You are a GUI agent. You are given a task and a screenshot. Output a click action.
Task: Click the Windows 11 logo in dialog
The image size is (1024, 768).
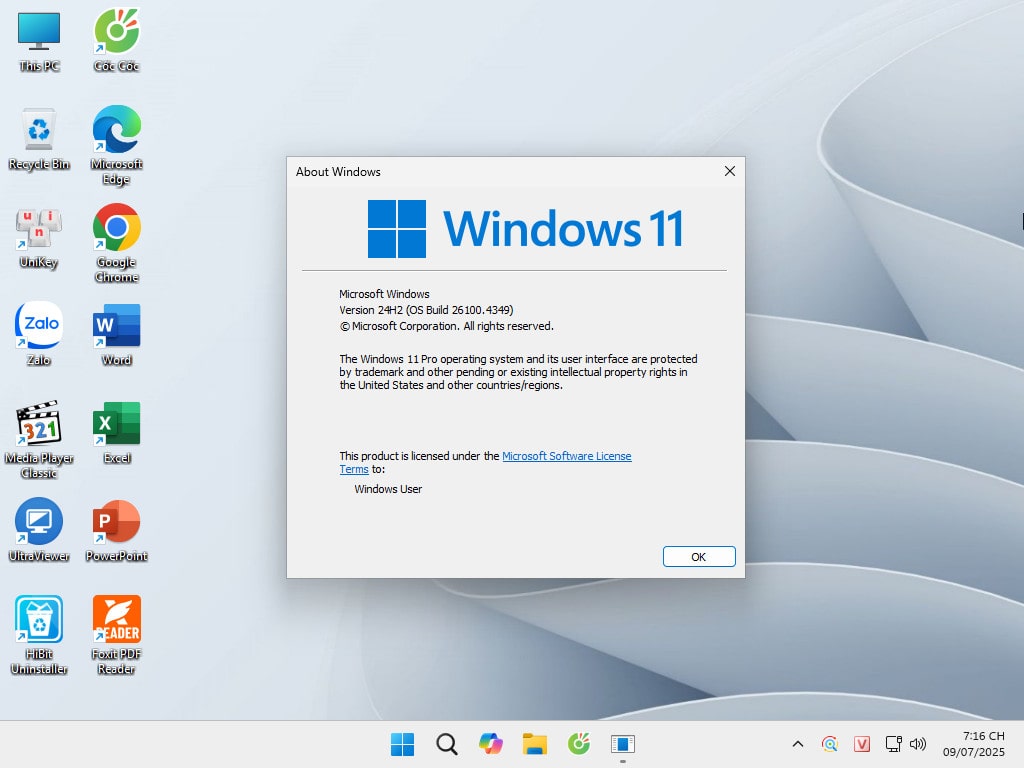(x=526, y=229)
